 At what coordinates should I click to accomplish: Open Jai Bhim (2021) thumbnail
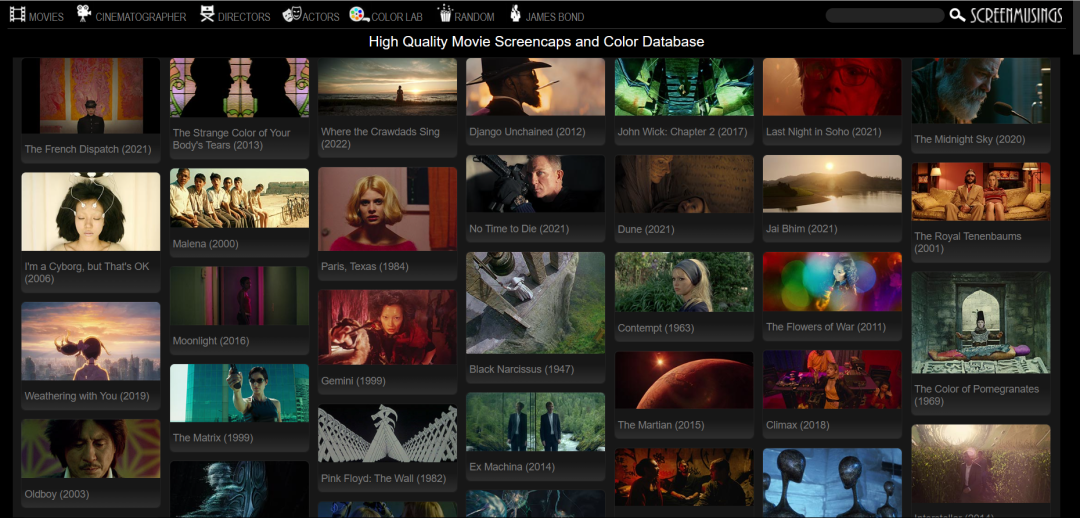click(832, 184)
